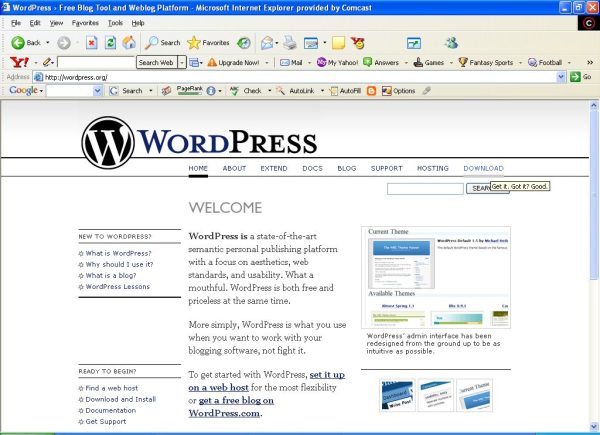The height and width of the screenshot is (435, 600).
Task: Click the Google page info icon
Action: (211, 91)
